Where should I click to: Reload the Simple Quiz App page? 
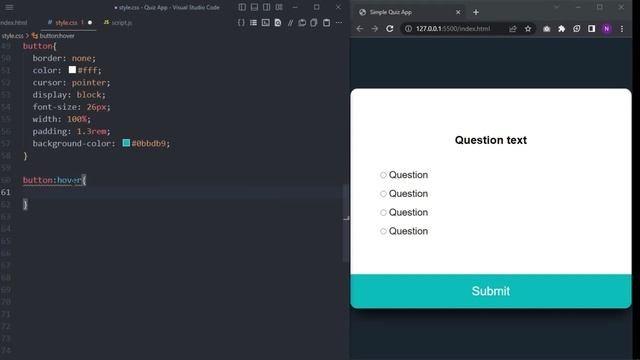coord(390,29)
